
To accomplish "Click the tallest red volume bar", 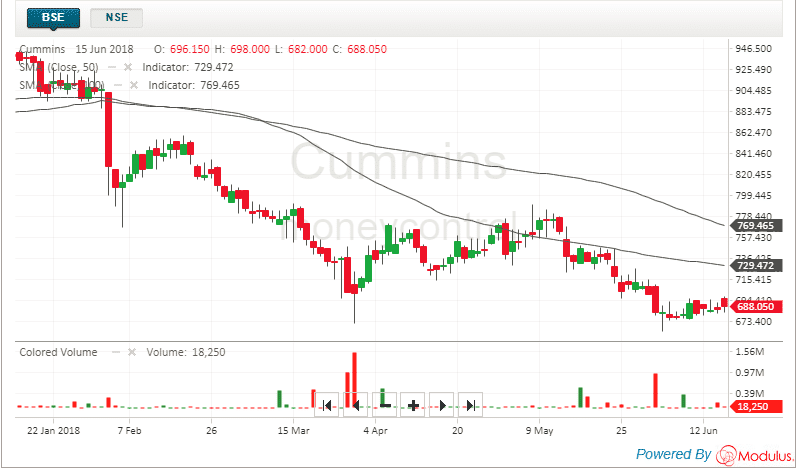I will (354, 379).
